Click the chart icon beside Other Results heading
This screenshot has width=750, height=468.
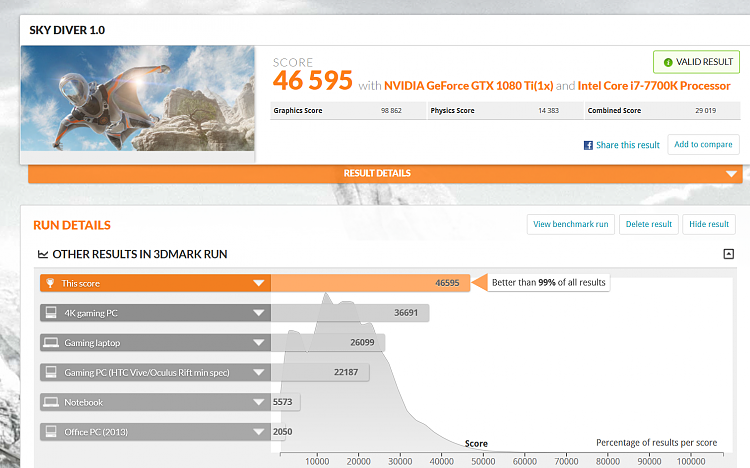[43, 254]
